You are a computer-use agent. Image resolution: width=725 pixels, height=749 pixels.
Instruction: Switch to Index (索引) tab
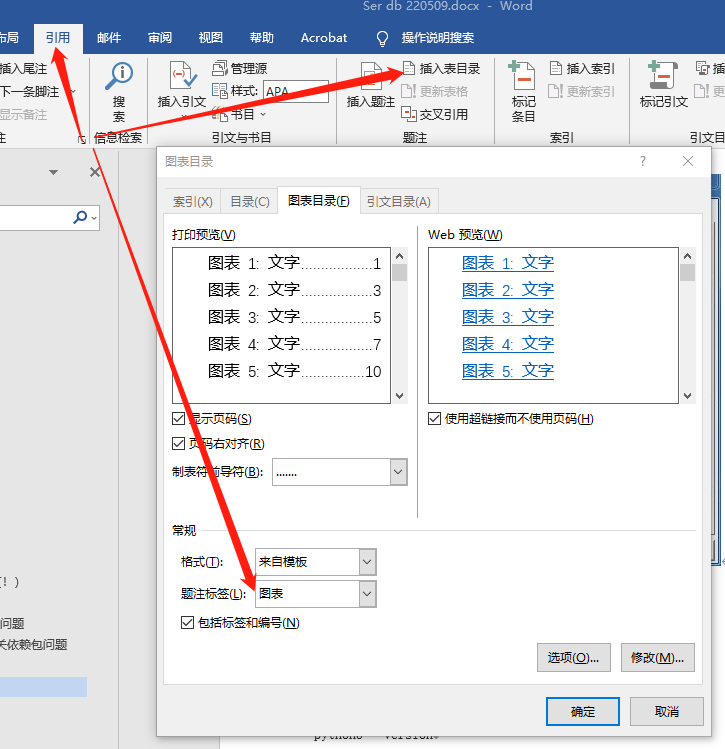coord(192,202)
